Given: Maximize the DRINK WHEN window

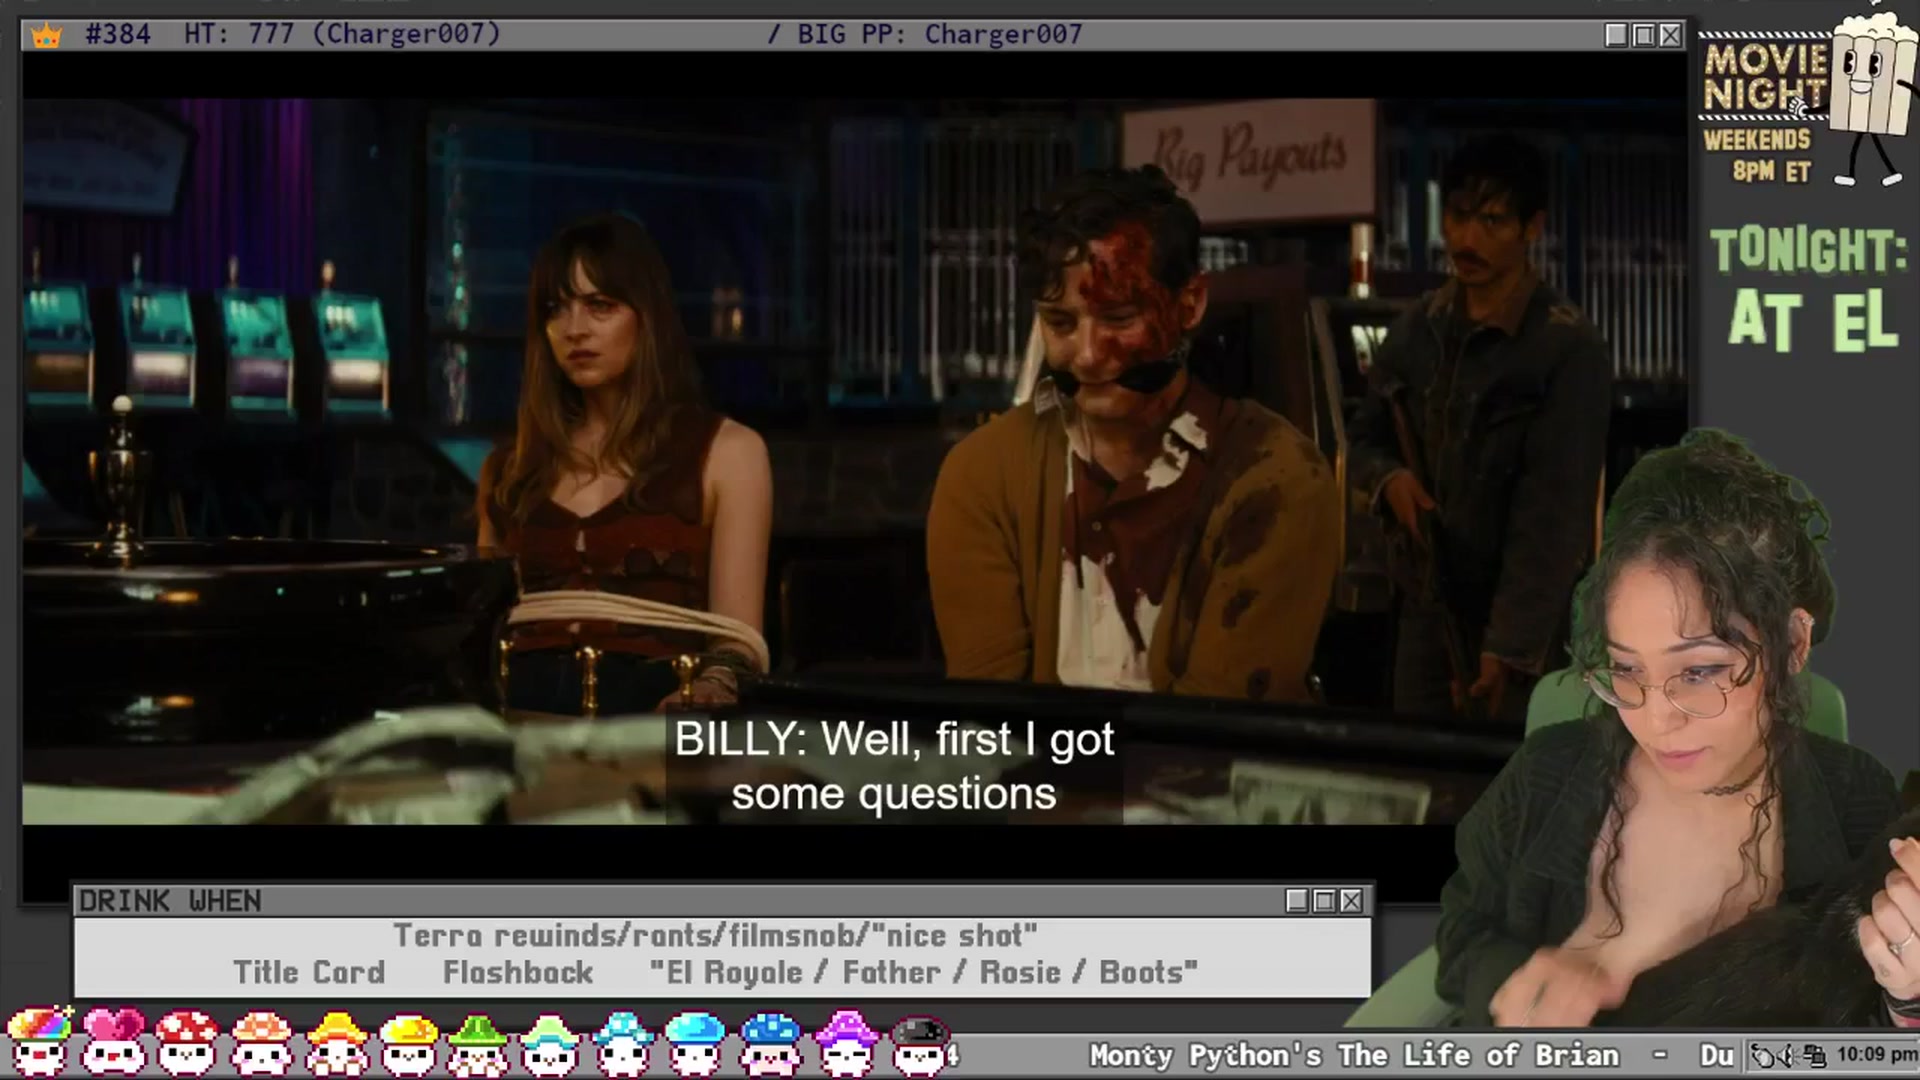Looking at the screenshot, I should pos(1324,901).
